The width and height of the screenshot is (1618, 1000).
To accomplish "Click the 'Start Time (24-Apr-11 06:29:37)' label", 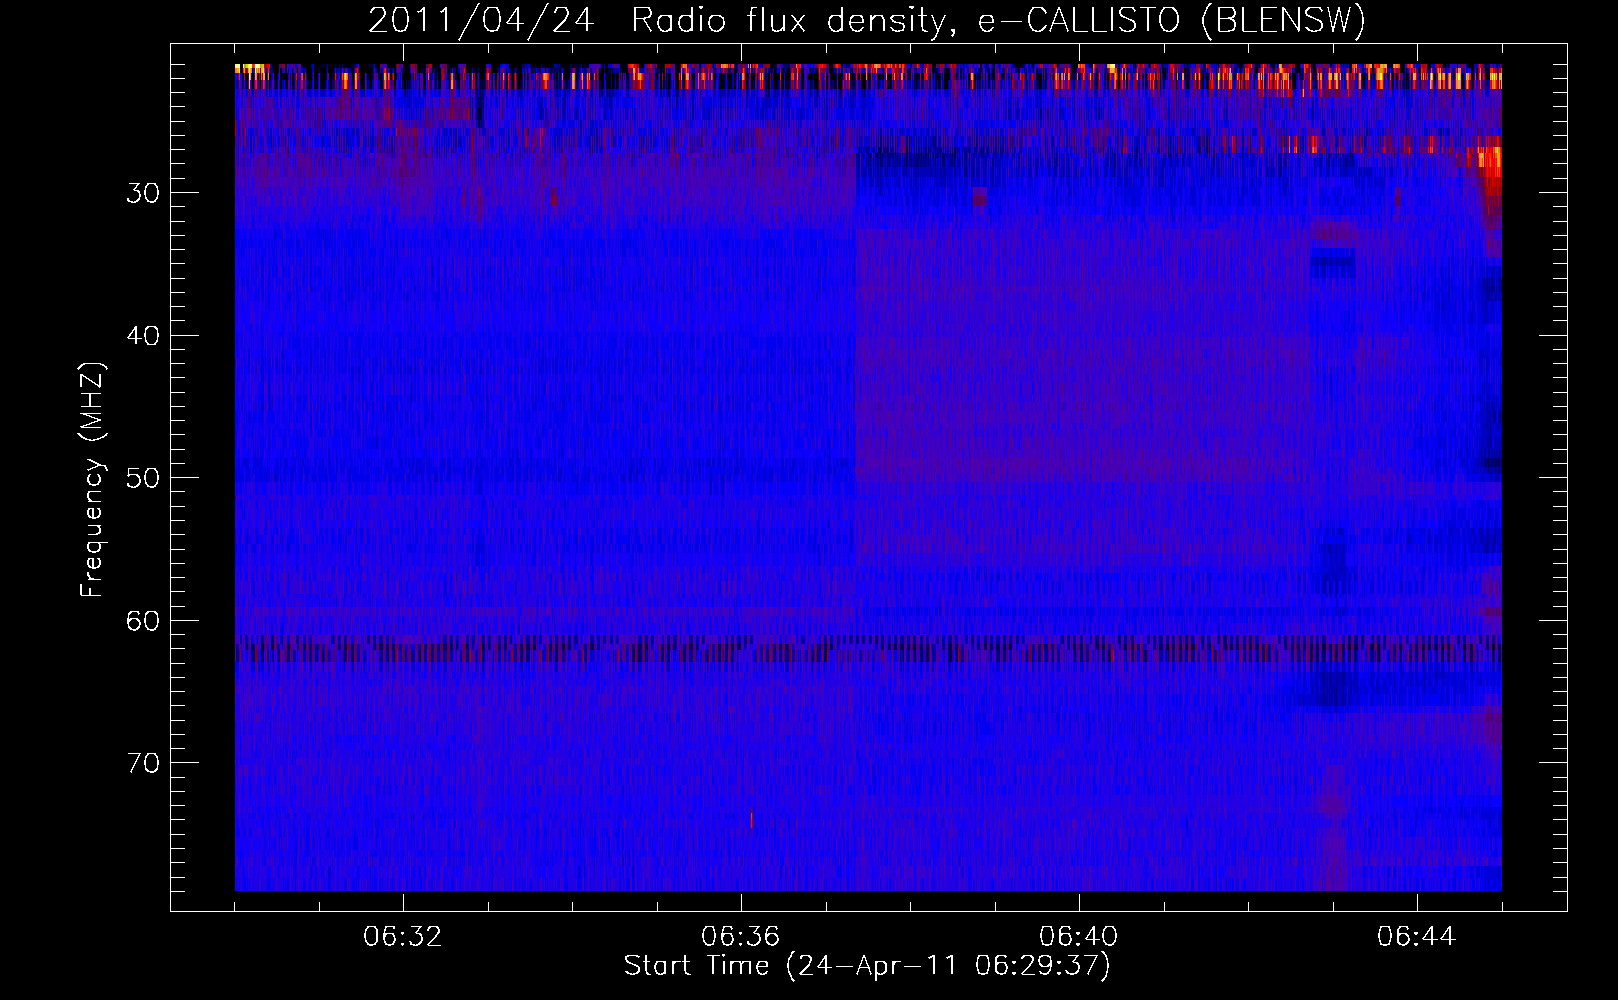I will (867, 966).
